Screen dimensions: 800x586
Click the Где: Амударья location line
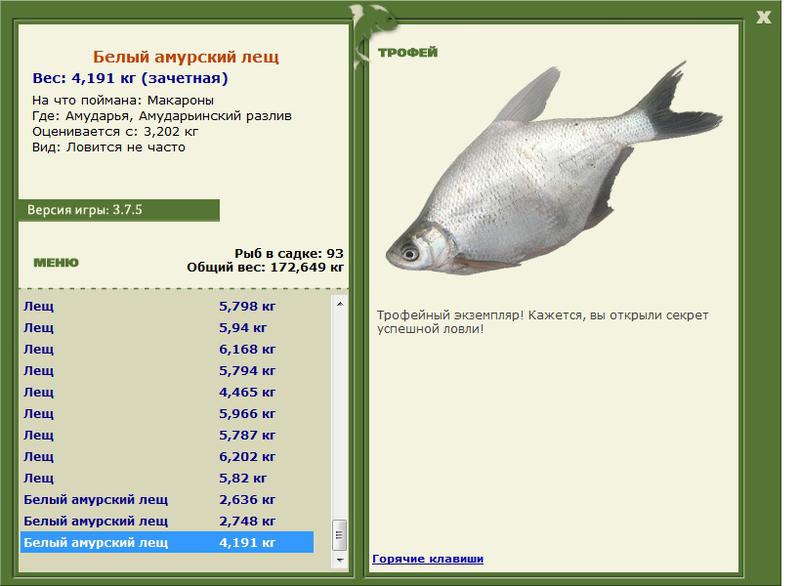(x=162, y=116)
